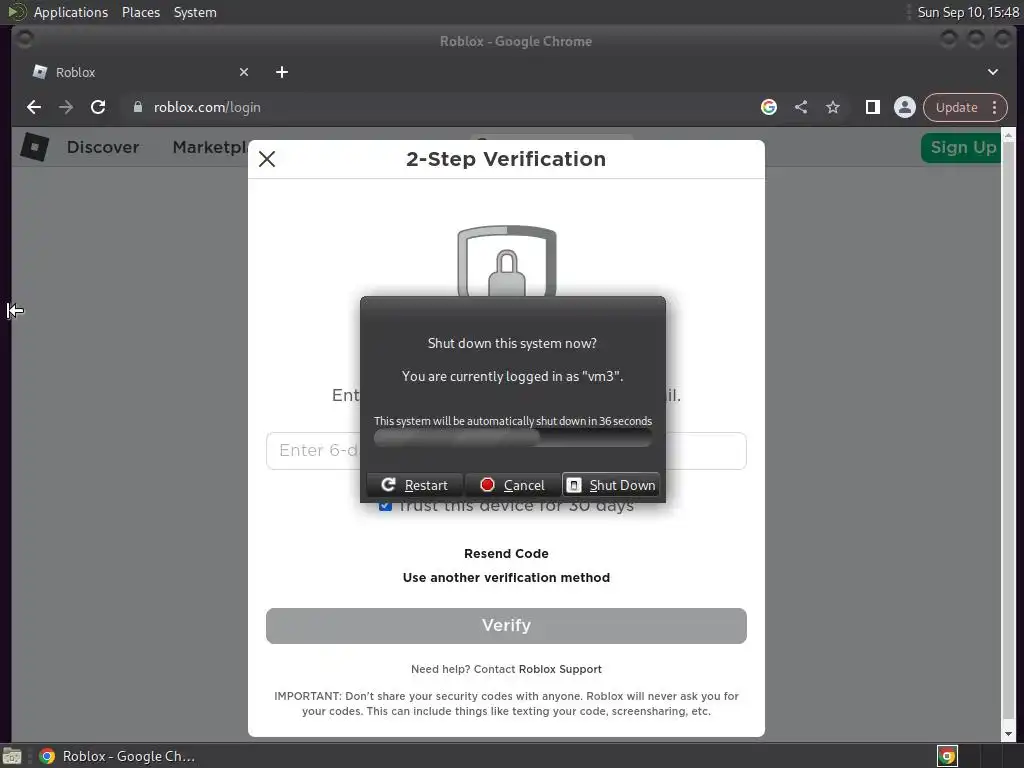
Task: Share this page via share icon
Action: (801, 107)
